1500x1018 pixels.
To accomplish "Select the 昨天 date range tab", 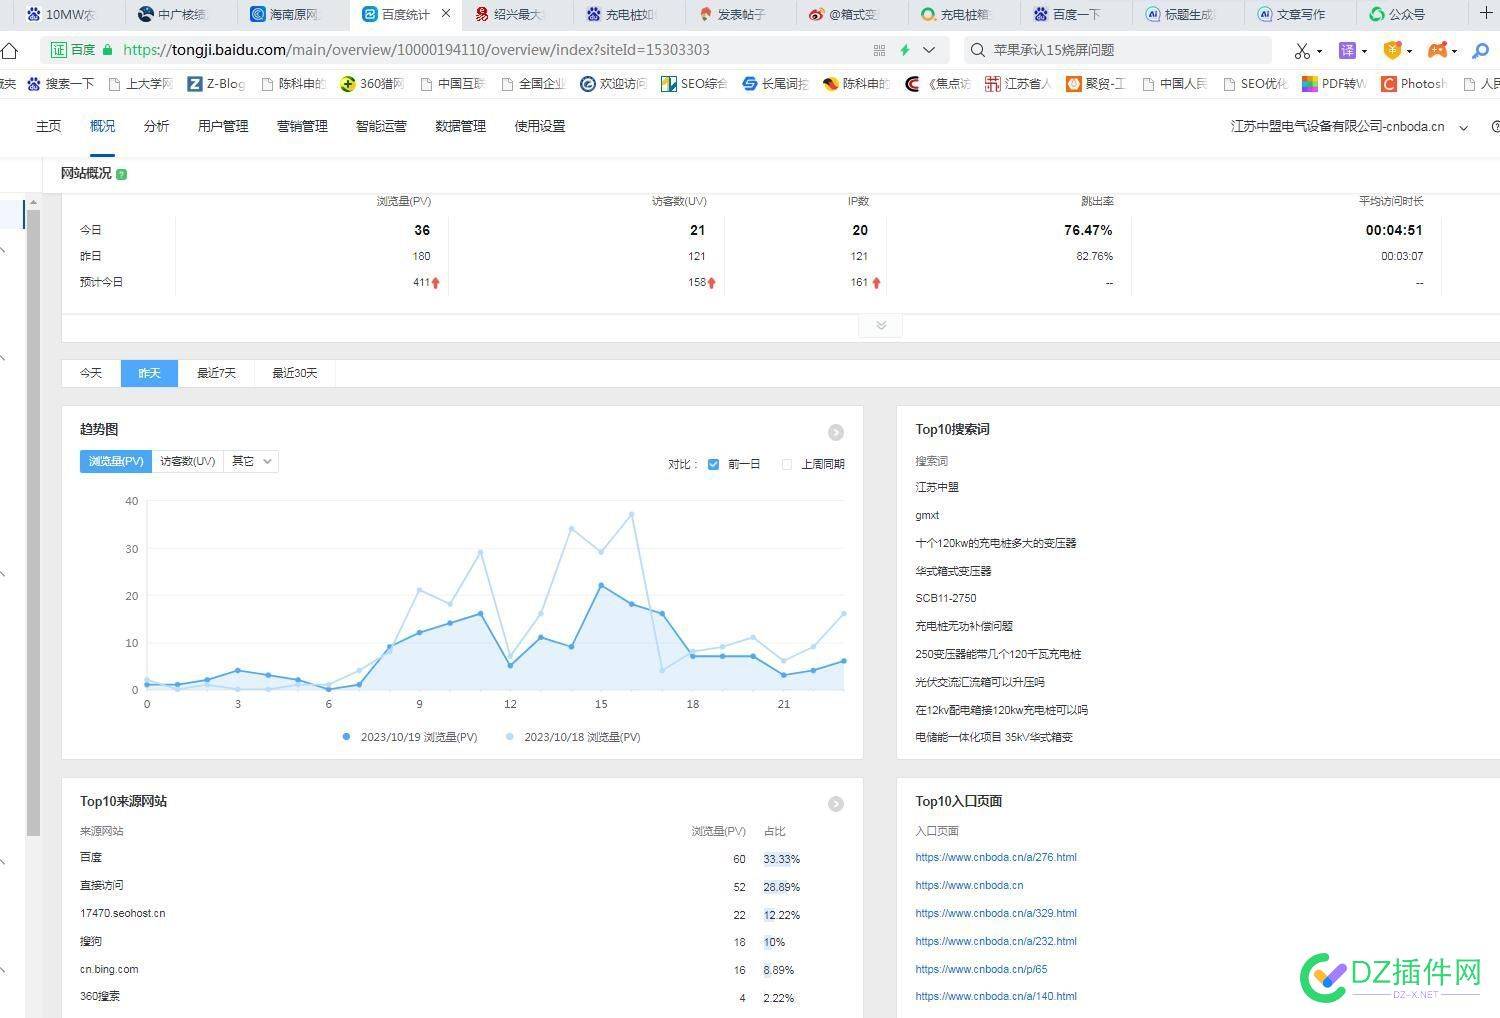I will (x=149, y=373).
